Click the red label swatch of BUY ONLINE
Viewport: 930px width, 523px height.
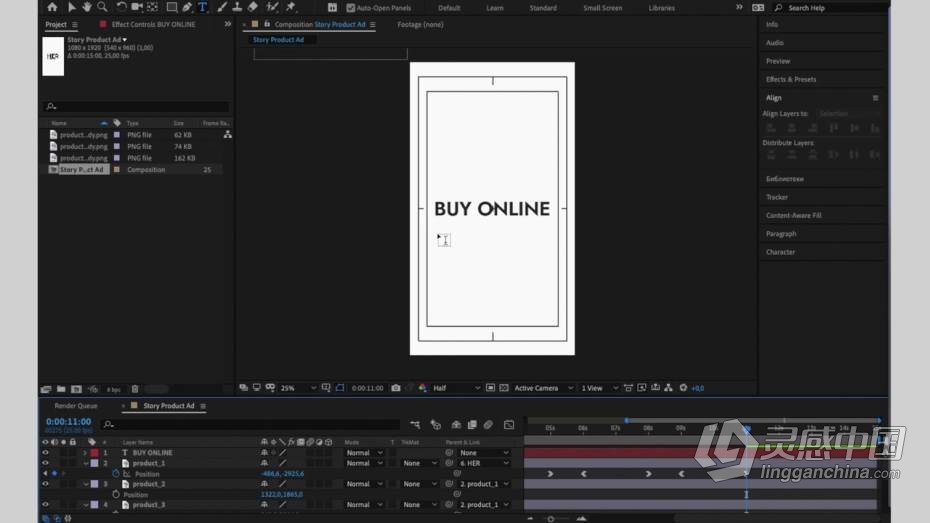click(94, 452)
